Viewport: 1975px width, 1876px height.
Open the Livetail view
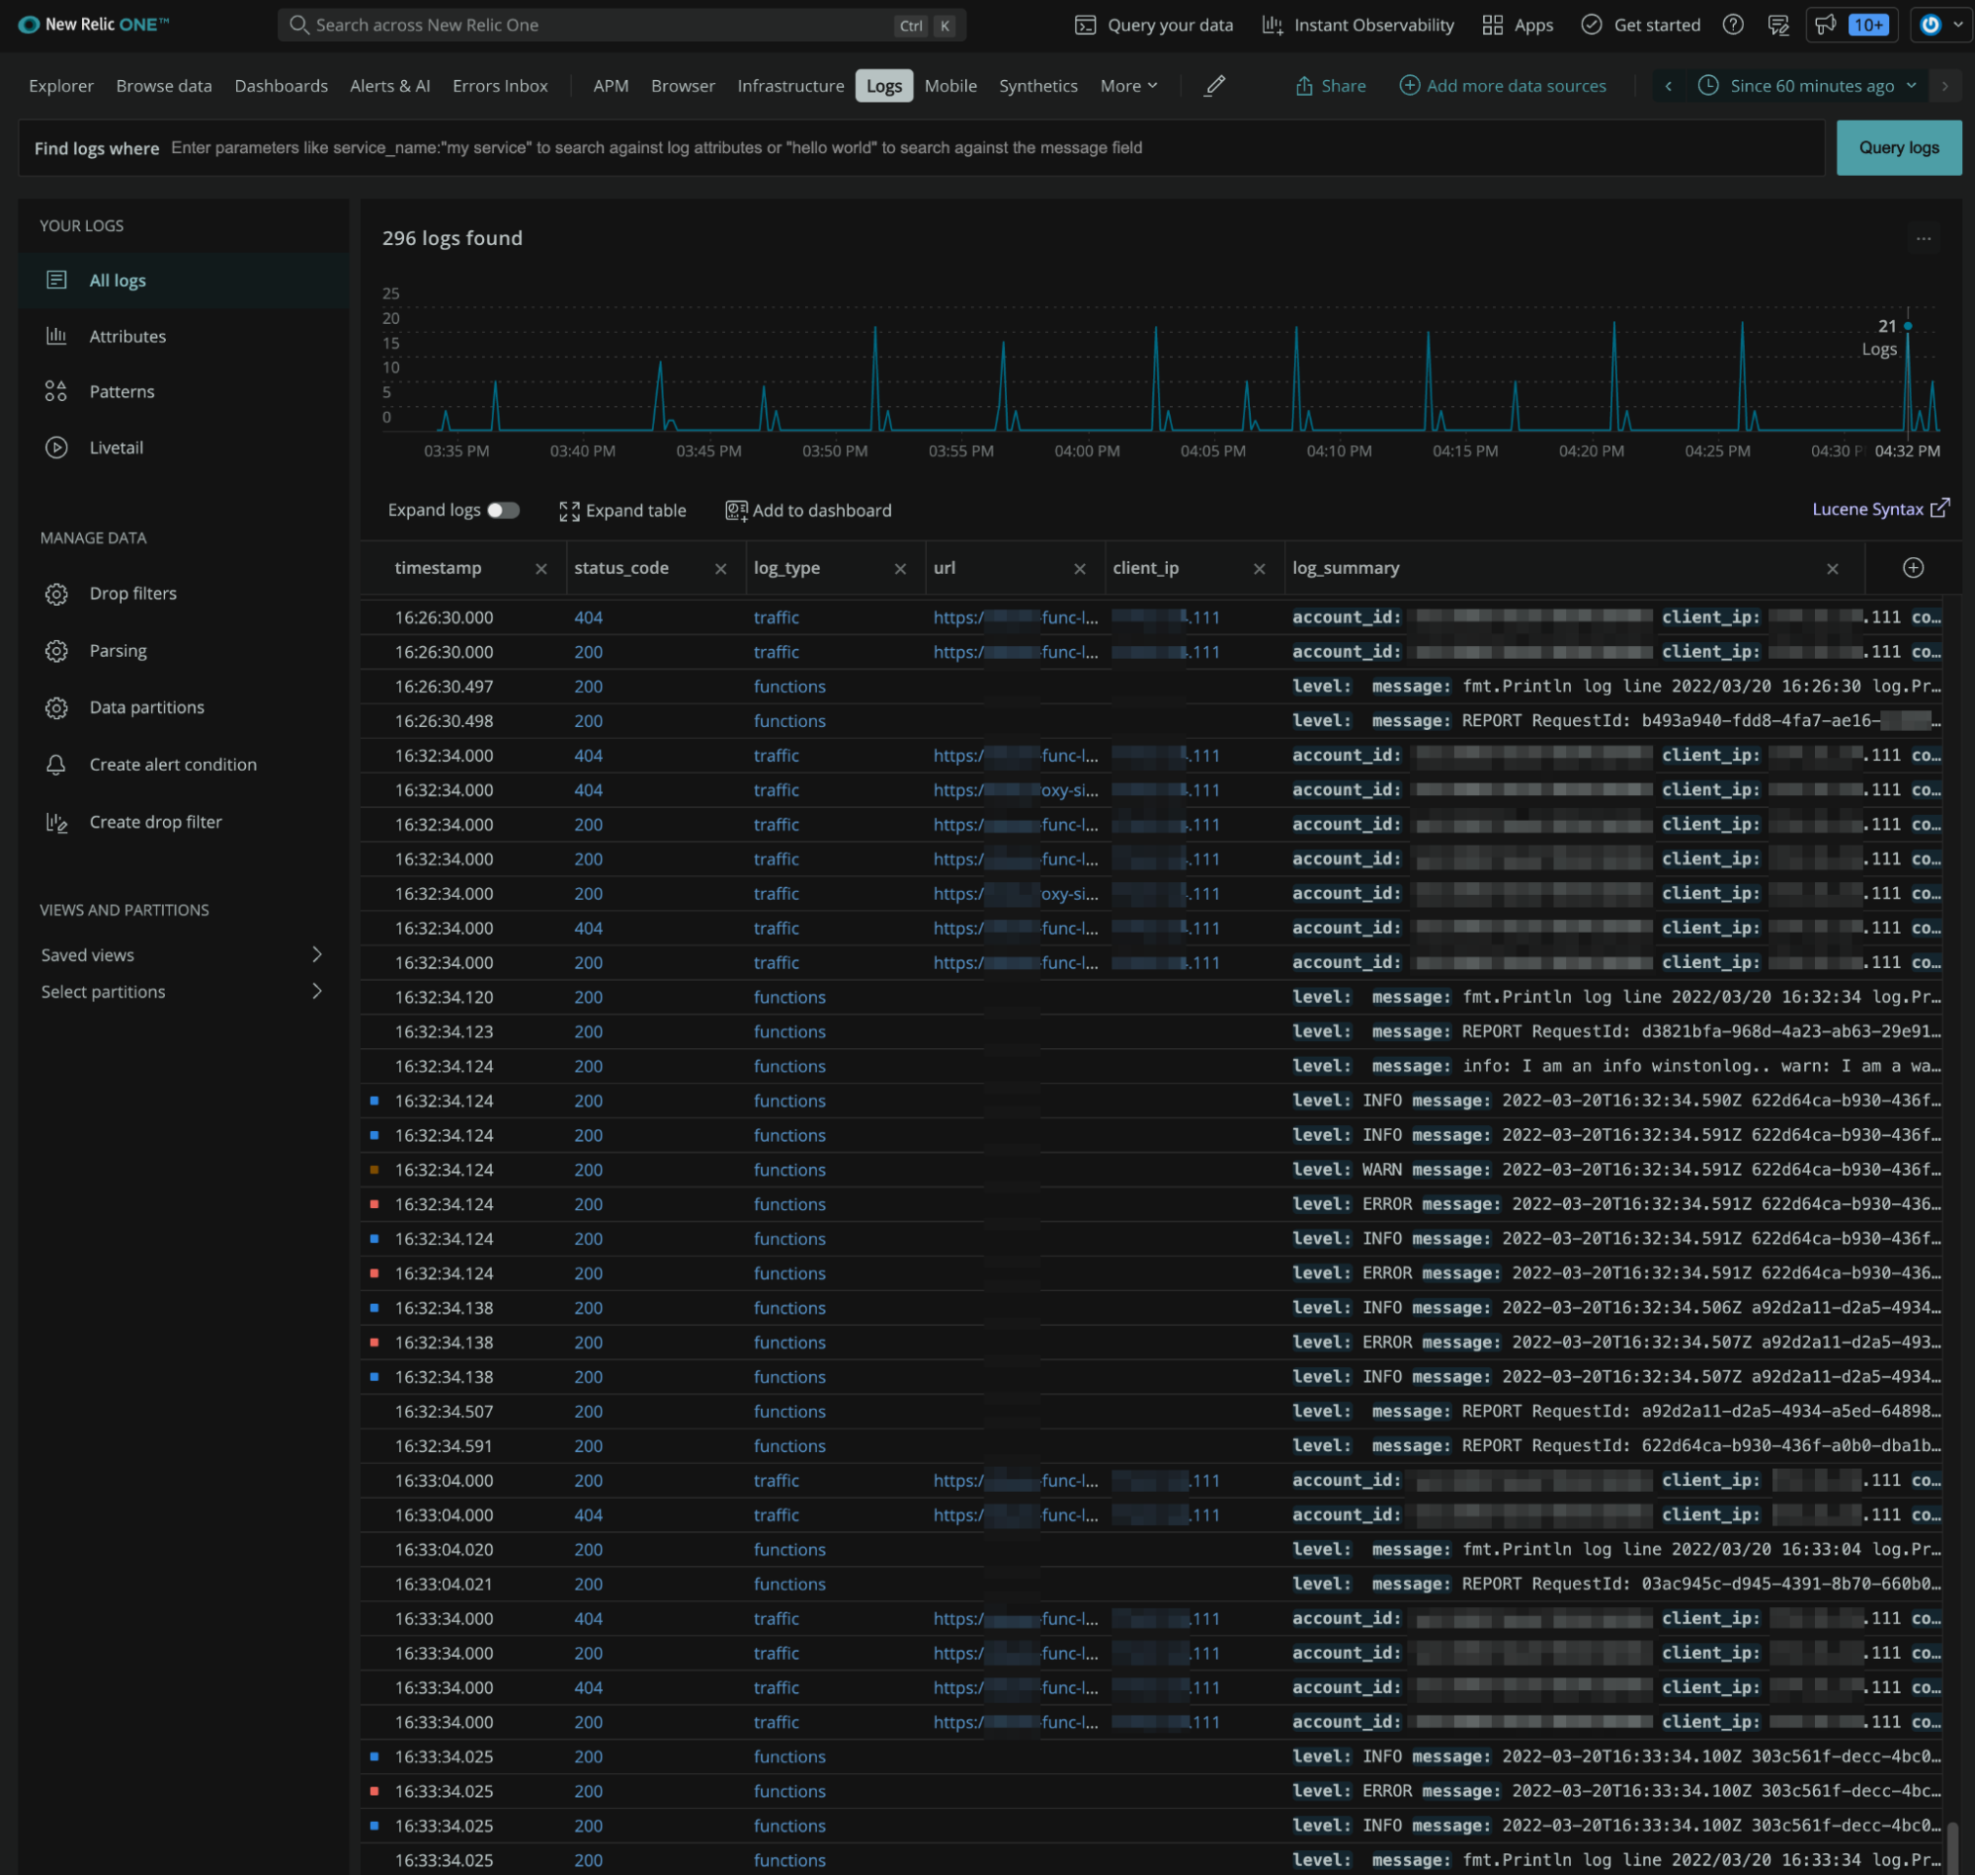point(116,448)
